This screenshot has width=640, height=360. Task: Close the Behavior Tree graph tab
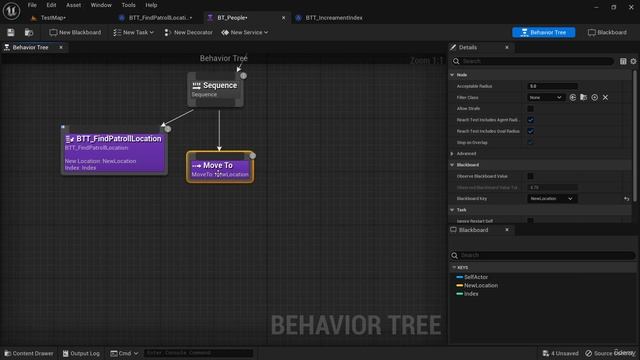(61, 47)
